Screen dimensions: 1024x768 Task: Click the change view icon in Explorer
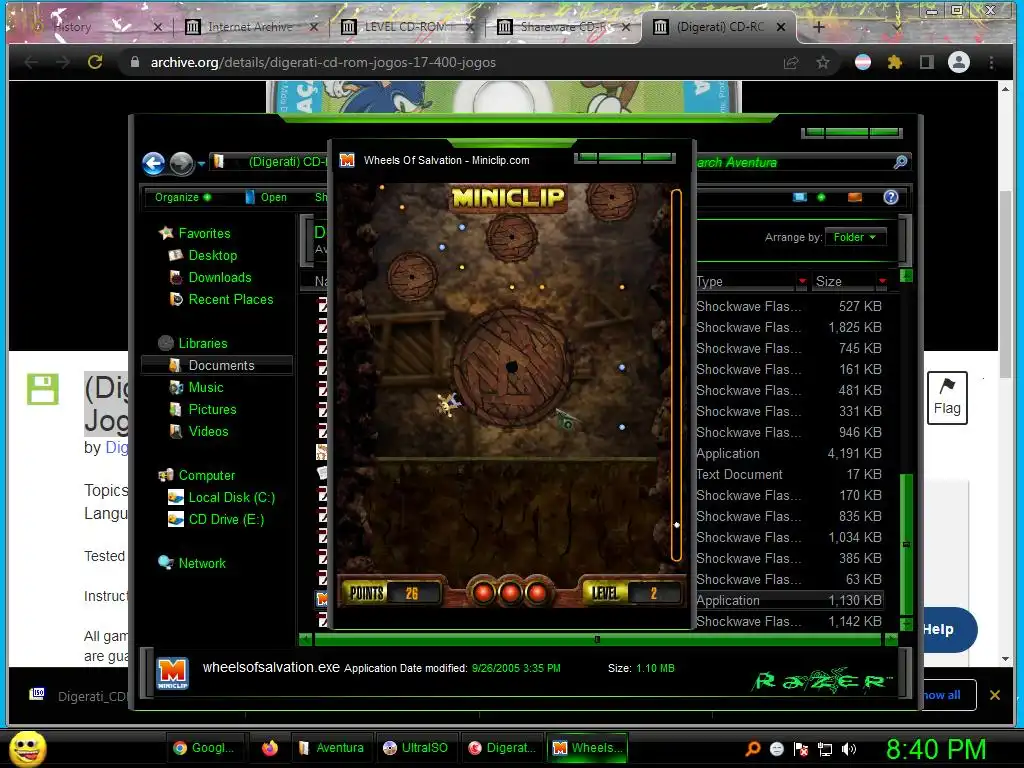[x=800, y=197]
